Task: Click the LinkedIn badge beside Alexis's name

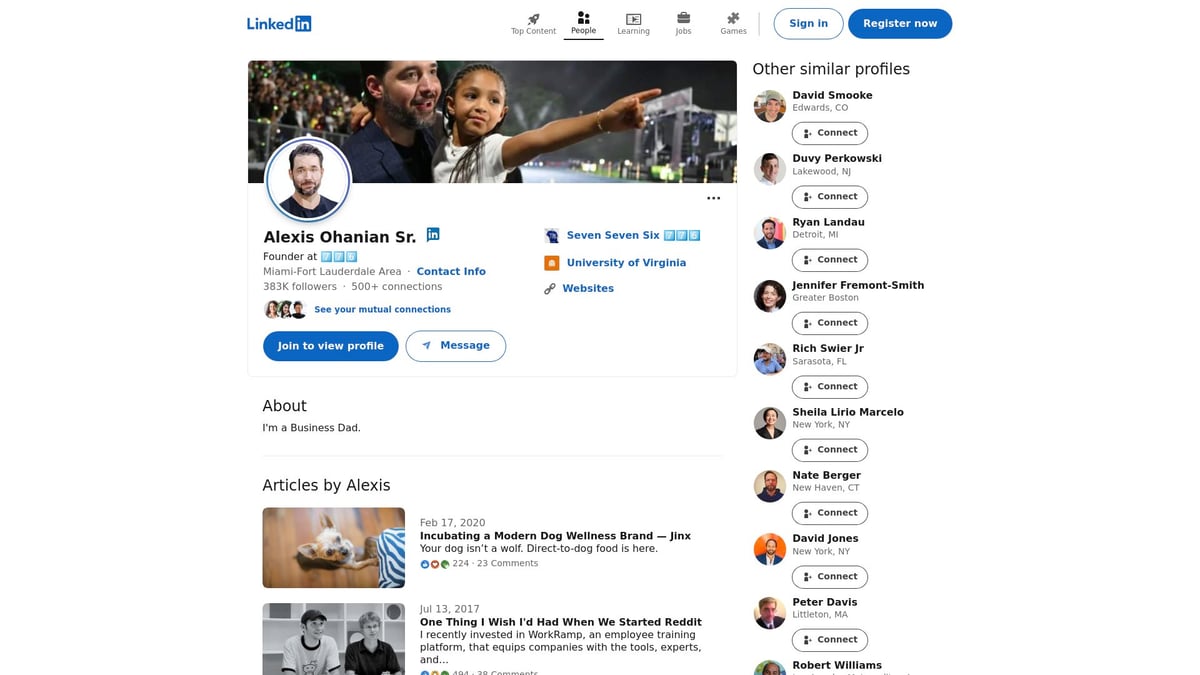Action: (x=433, y=233)
